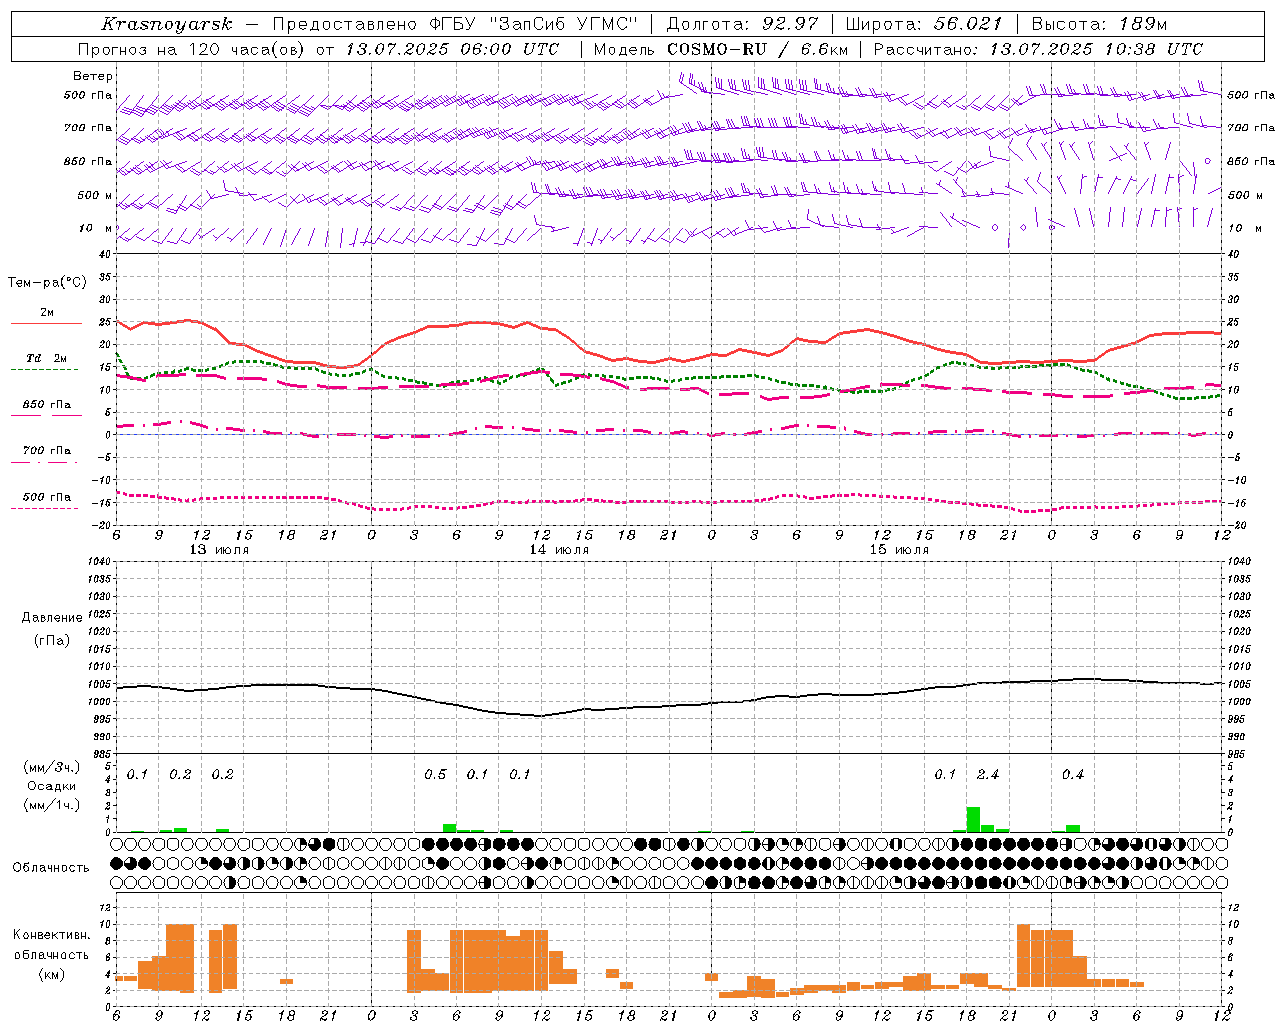This screenshot has height=1024, width=1280.
Task: Click the Долгота: 92.97 value
Action: coord(742,24)
